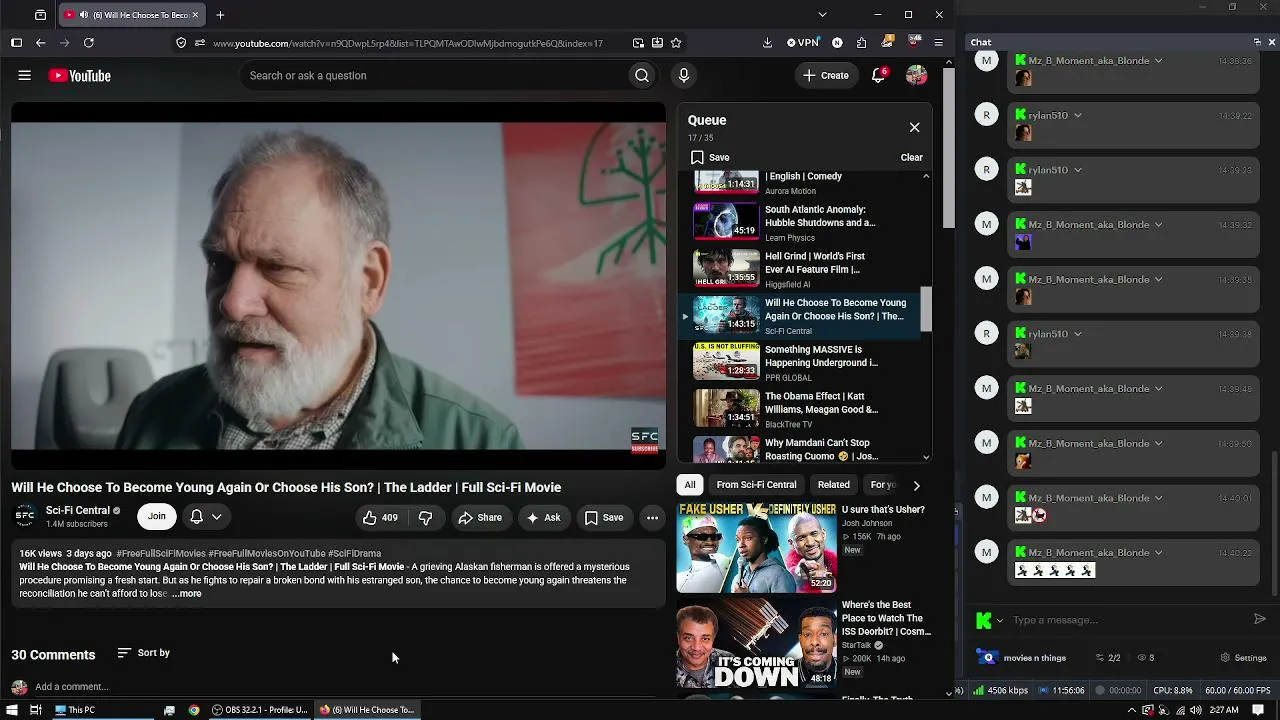Open YouTube notifications bell
Image resolution: width=1280 pixels, height=720 pixels.
tap(878, 75)
